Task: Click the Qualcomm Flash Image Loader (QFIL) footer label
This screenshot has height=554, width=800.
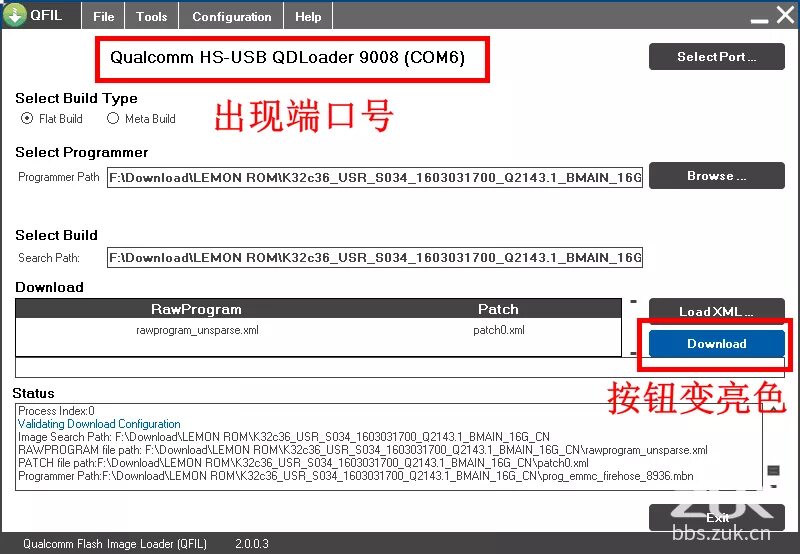Action: (x=115, y=544)
